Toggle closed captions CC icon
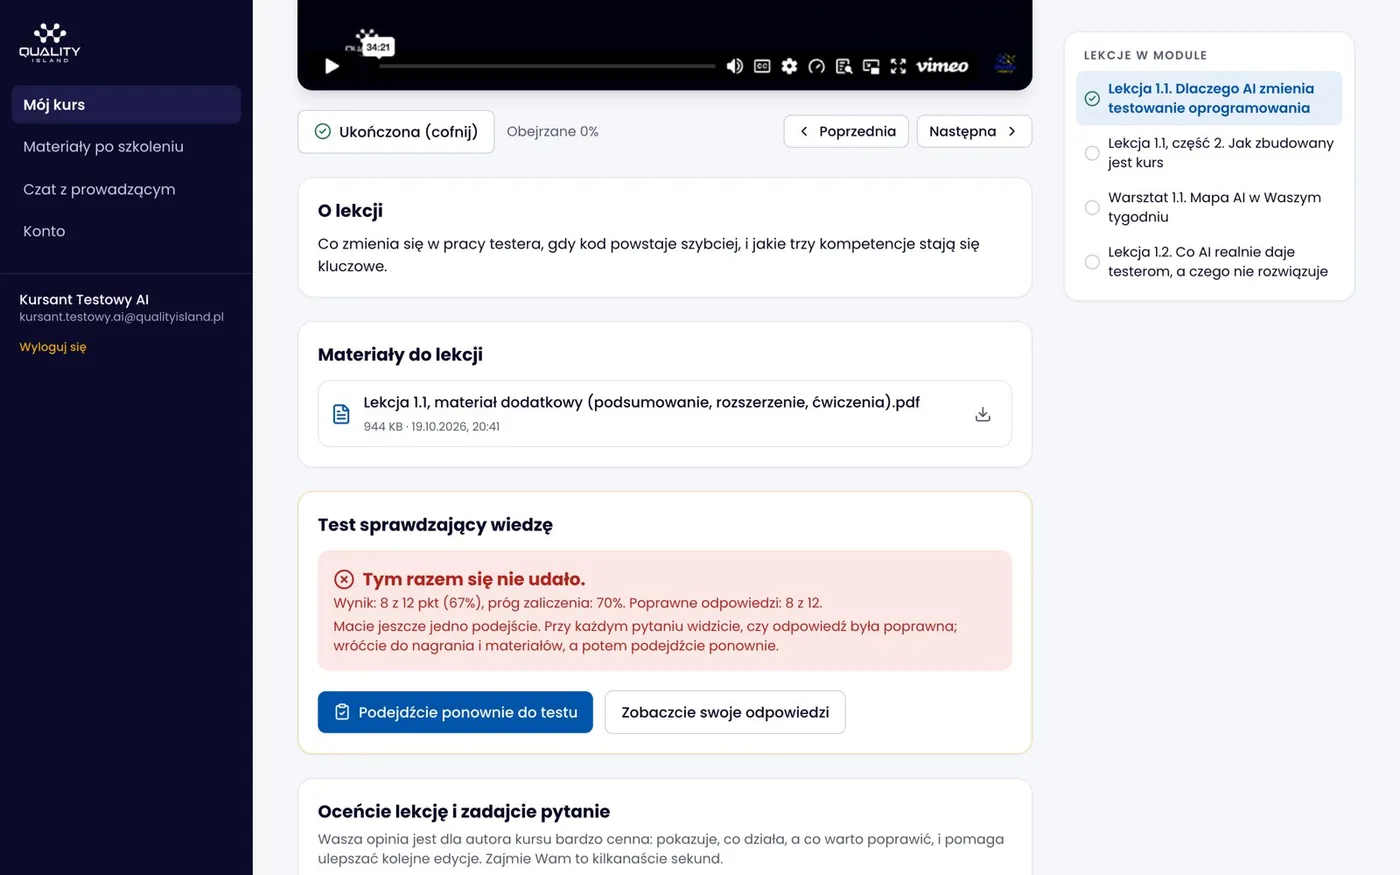The width and height of the screenshot is (1400, 875). click(x=762, y=66)
